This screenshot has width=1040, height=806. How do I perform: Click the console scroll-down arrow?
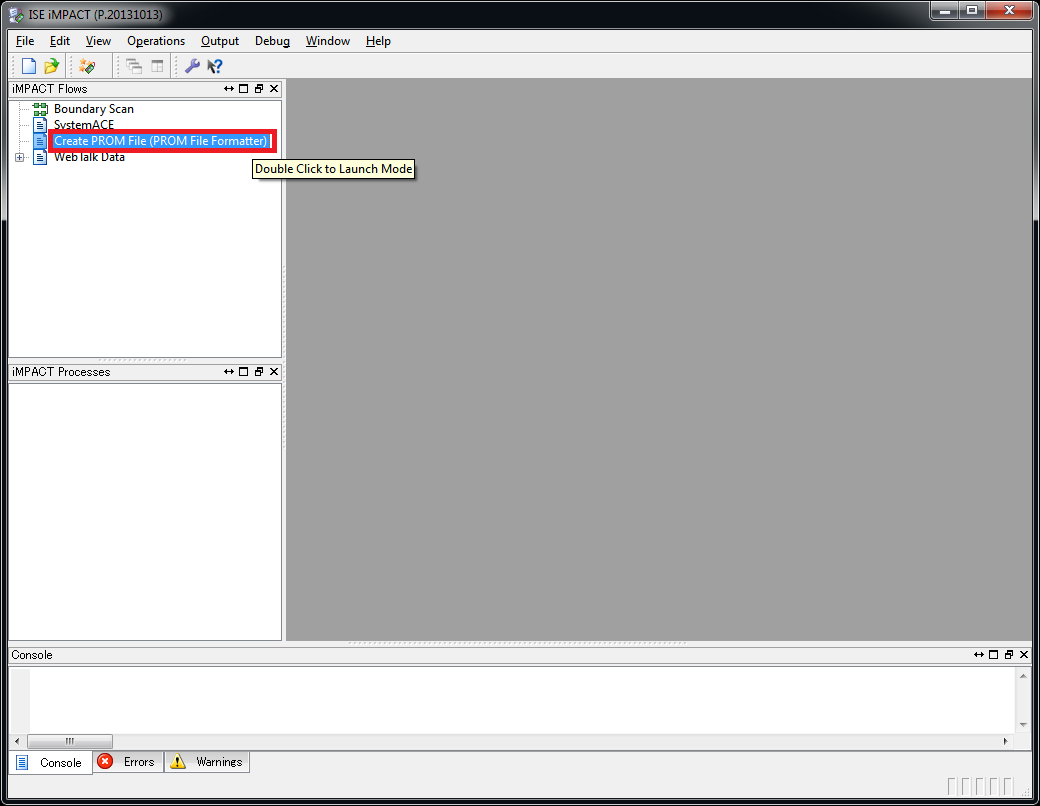1023,724
